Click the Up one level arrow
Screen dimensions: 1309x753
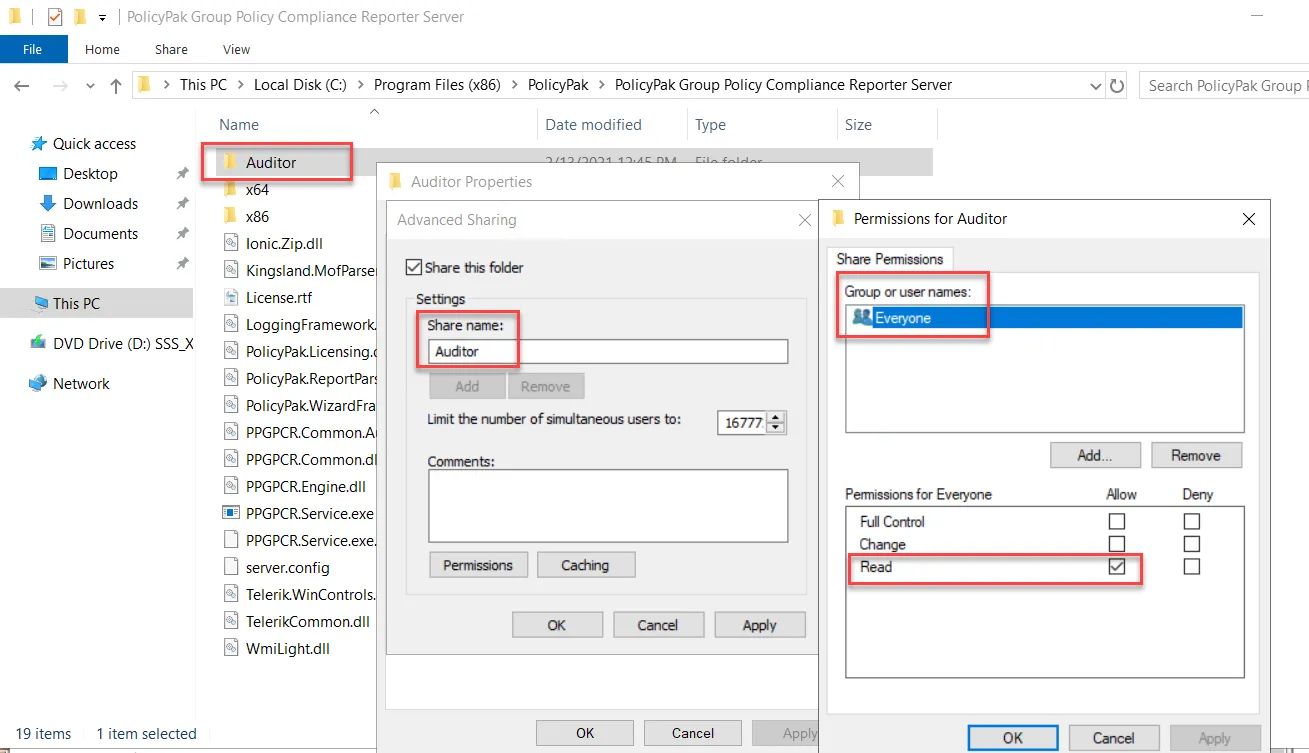pyautogui.click(x=116, y=86)
